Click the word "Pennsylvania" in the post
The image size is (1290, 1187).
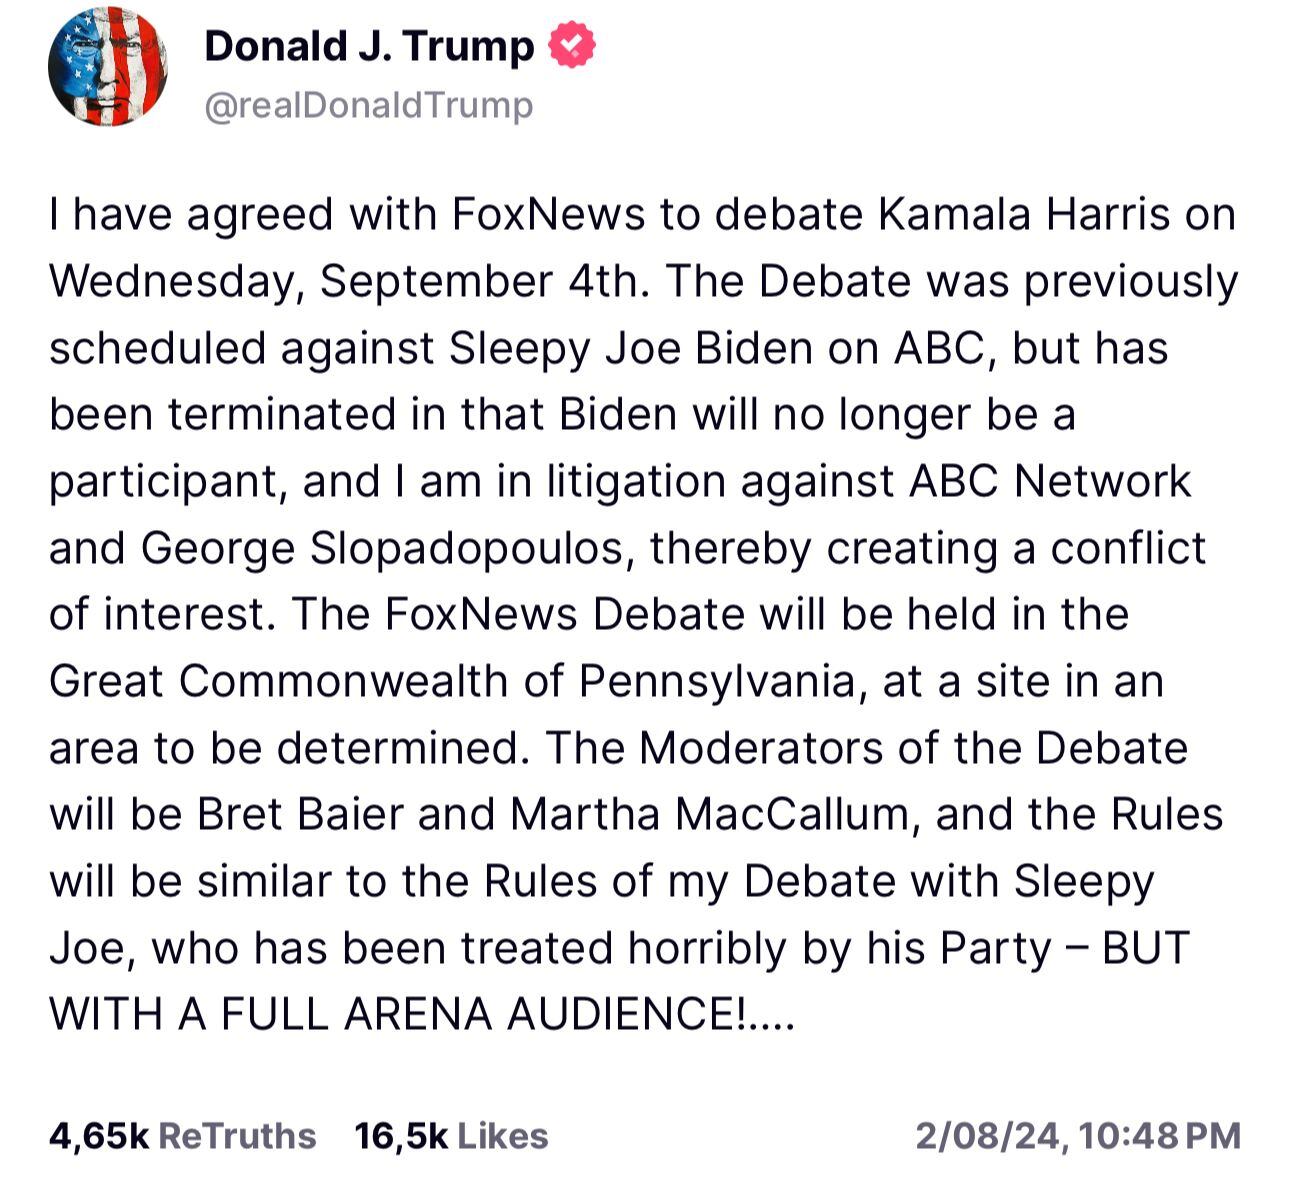point(716,682)
